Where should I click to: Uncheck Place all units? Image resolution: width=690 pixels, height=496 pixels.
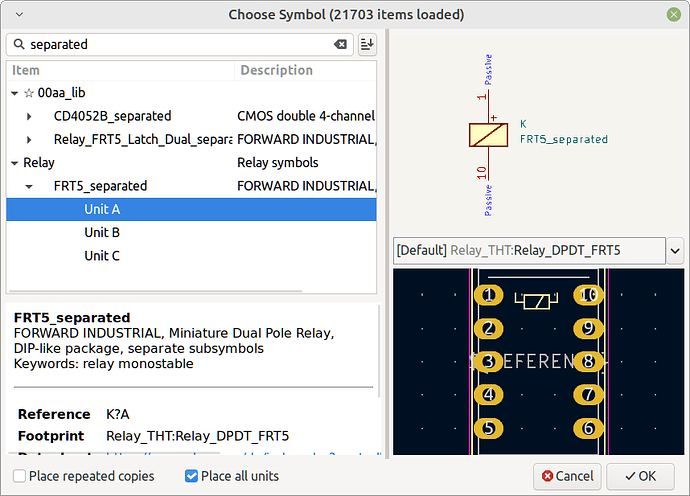pyautogui.click(x=191, y=476)
